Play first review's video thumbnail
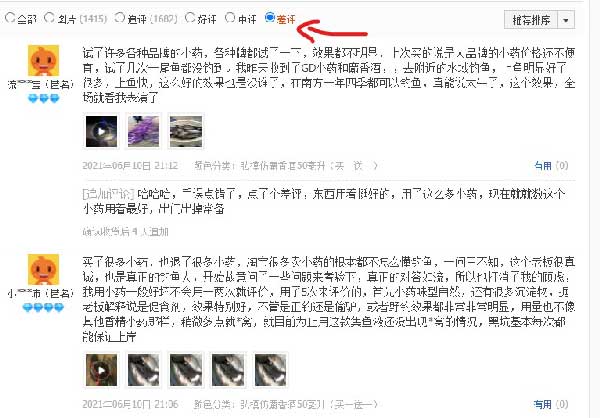600x418 pixels. coord(101,131)
